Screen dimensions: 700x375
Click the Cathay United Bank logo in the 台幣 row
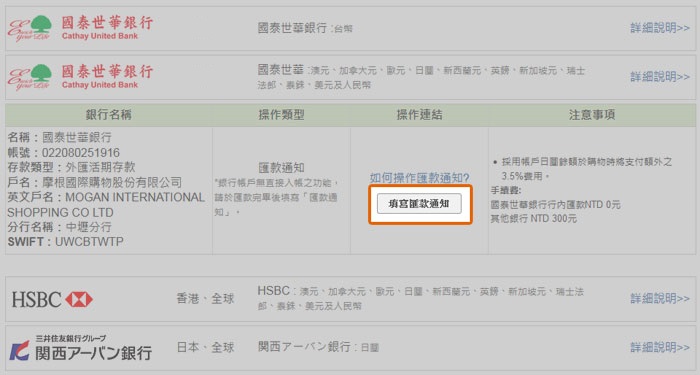(80, 28)
